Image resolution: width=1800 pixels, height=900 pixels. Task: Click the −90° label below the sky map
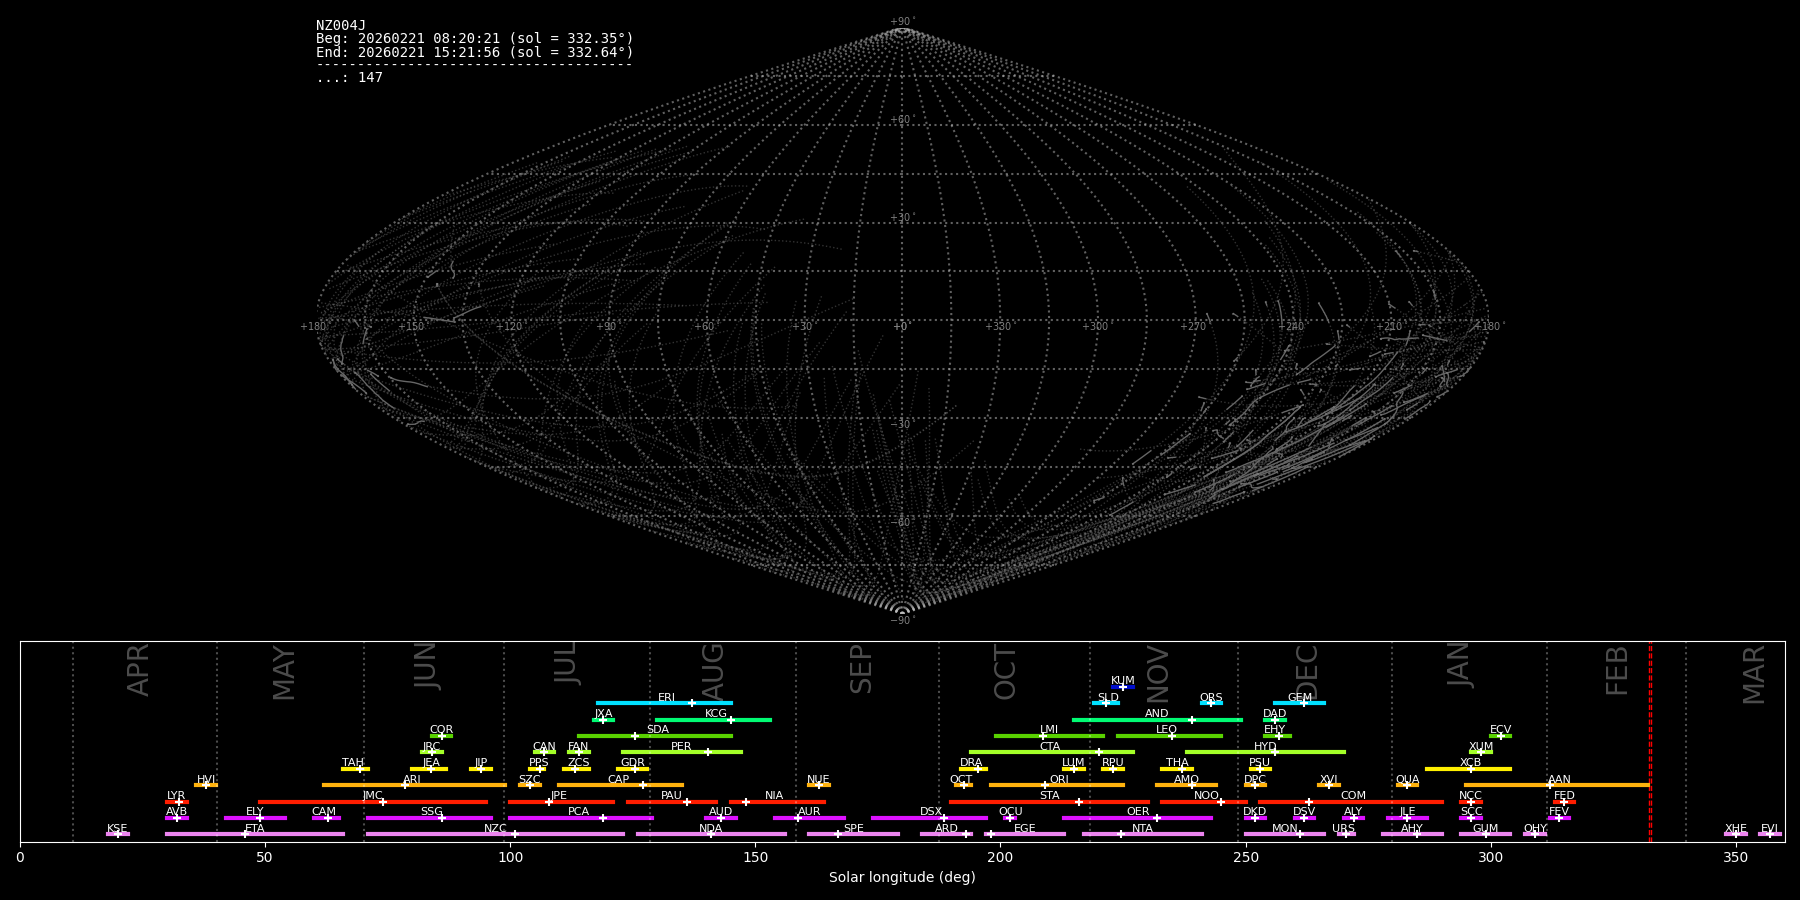coord(902,620)
